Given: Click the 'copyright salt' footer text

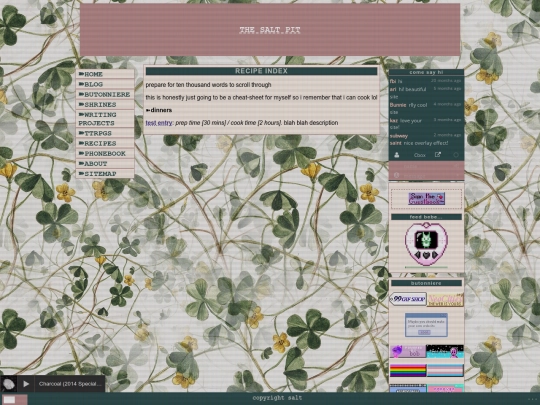Looking at the screenshot, I should pos(277,398).
